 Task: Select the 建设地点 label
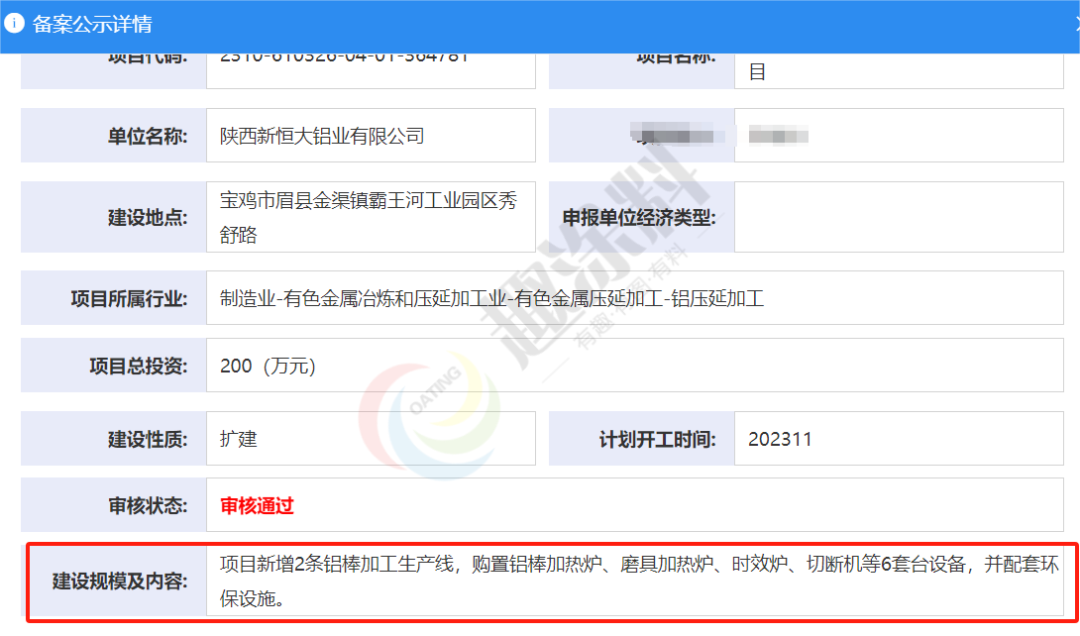point(148,217)
